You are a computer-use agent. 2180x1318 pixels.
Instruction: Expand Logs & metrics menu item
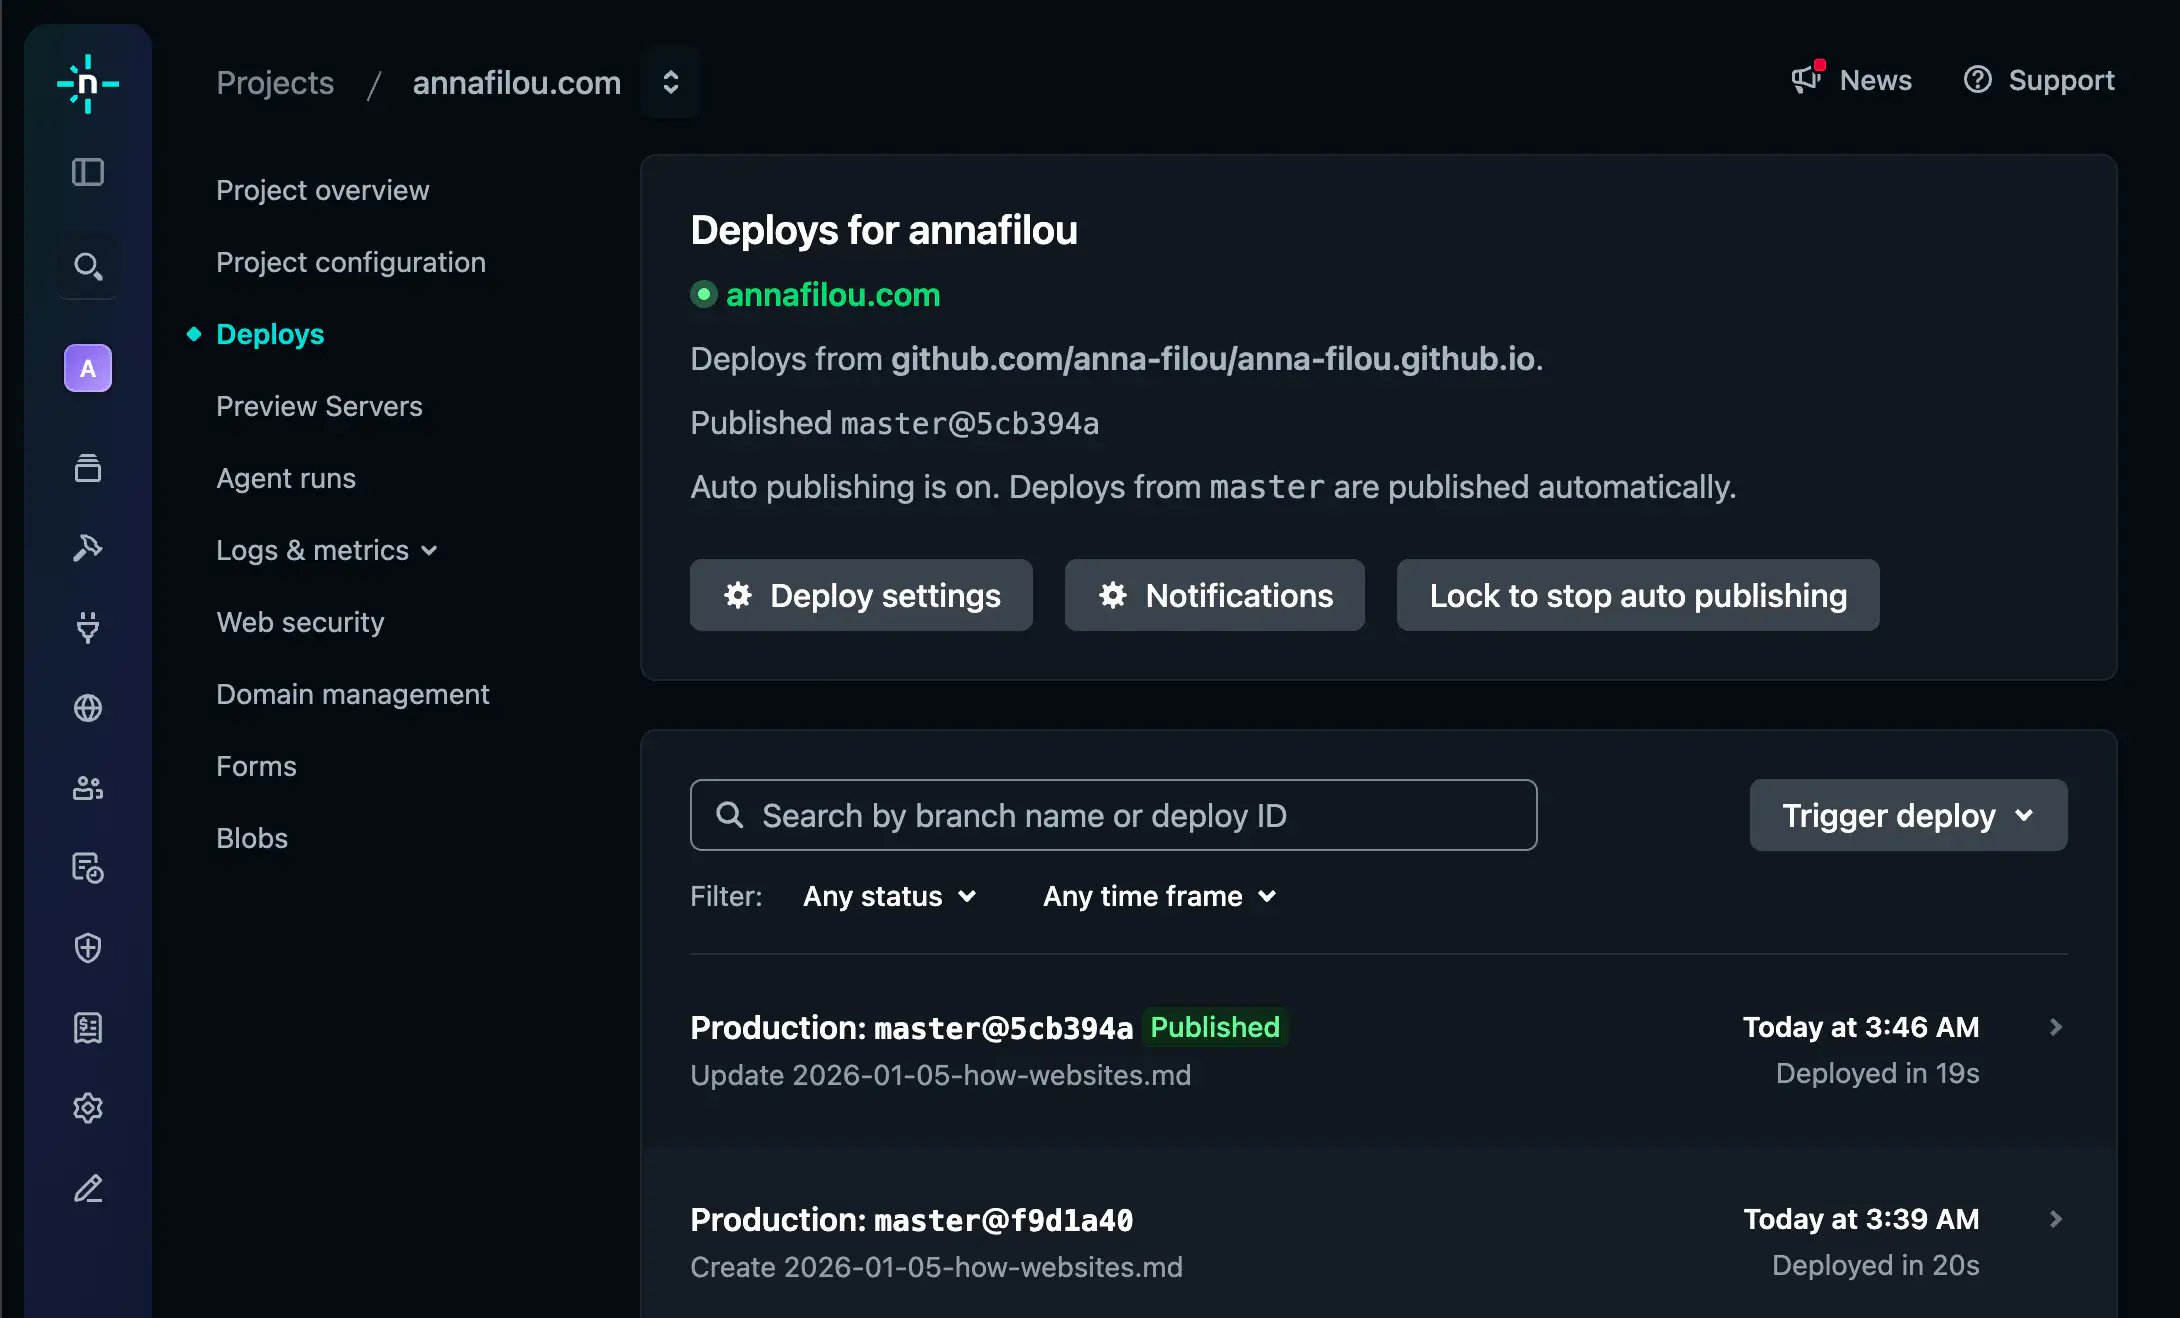tap(327, 550)
